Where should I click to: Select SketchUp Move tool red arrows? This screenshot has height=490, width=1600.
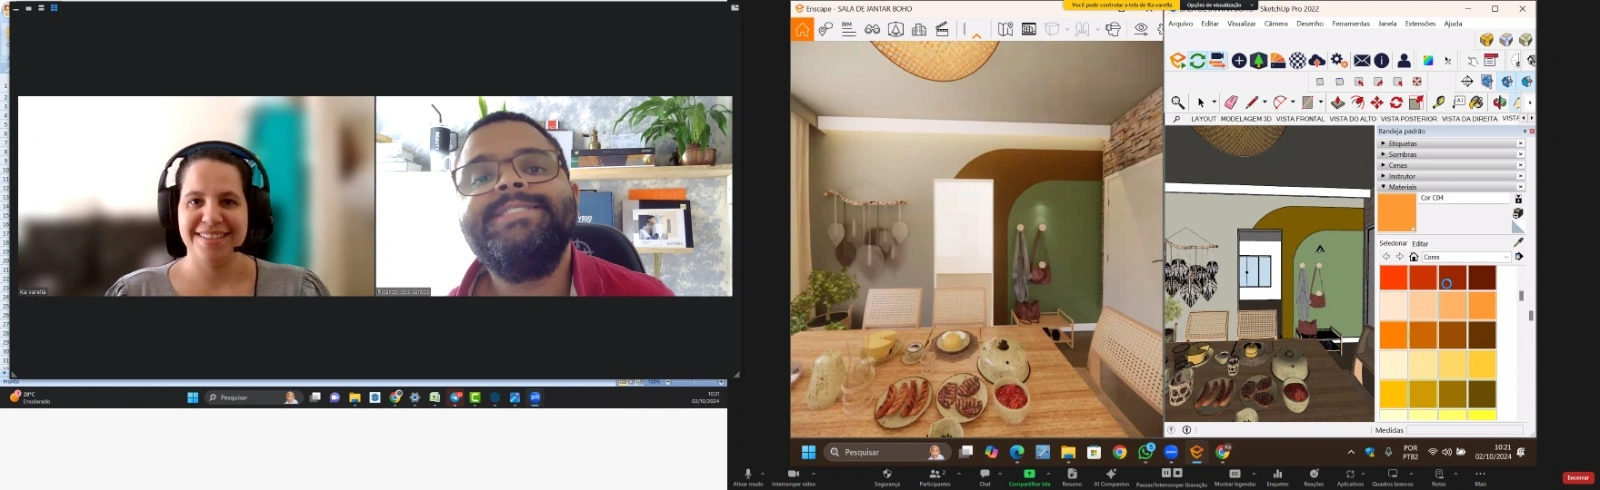point(1377,102)
